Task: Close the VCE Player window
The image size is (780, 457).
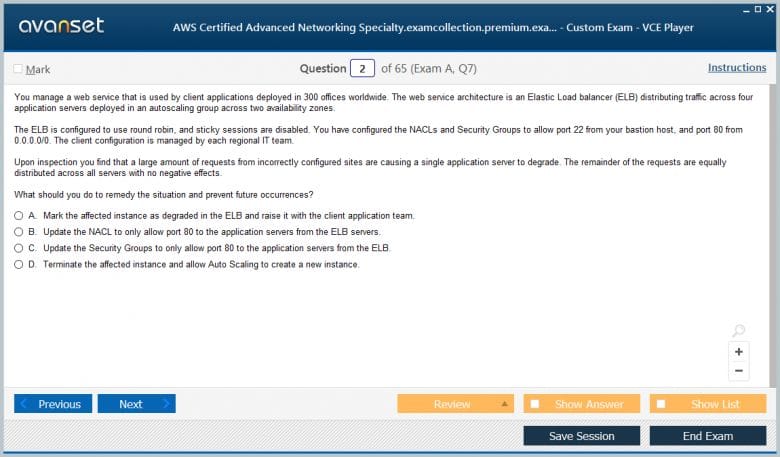Action: click(769, 8)
